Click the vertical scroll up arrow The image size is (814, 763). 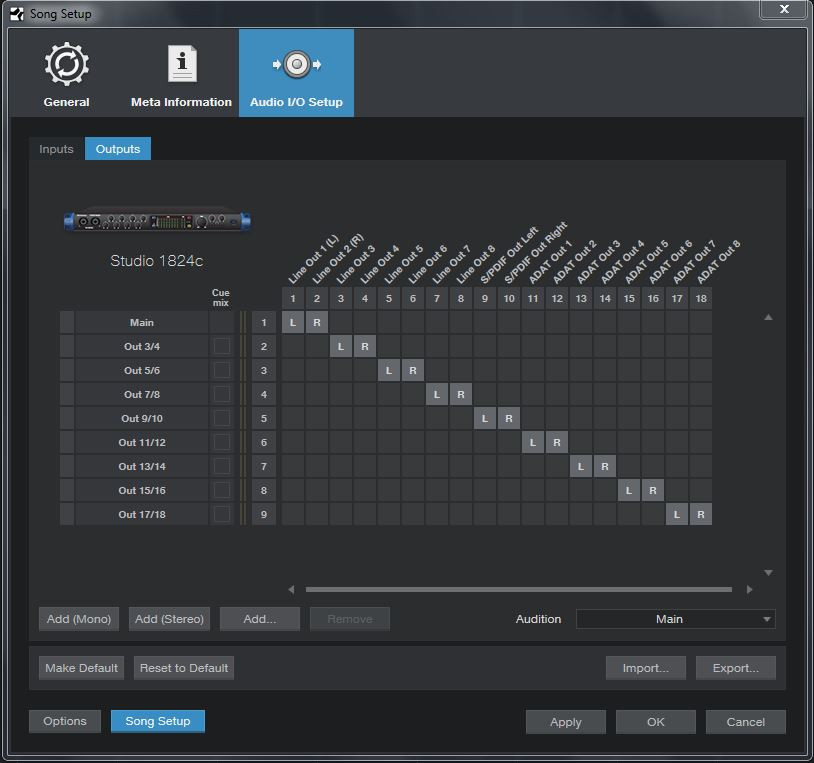pyautogui.click(x=768, y=317)
